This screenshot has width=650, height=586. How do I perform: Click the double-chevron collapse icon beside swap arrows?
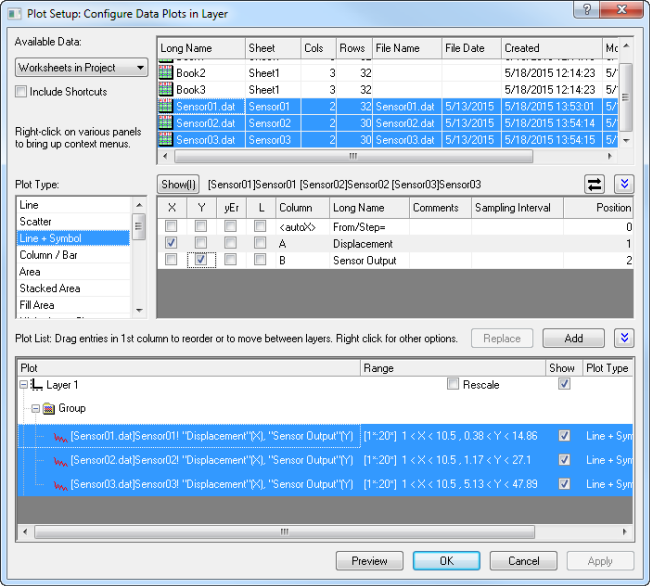[624, 184]
